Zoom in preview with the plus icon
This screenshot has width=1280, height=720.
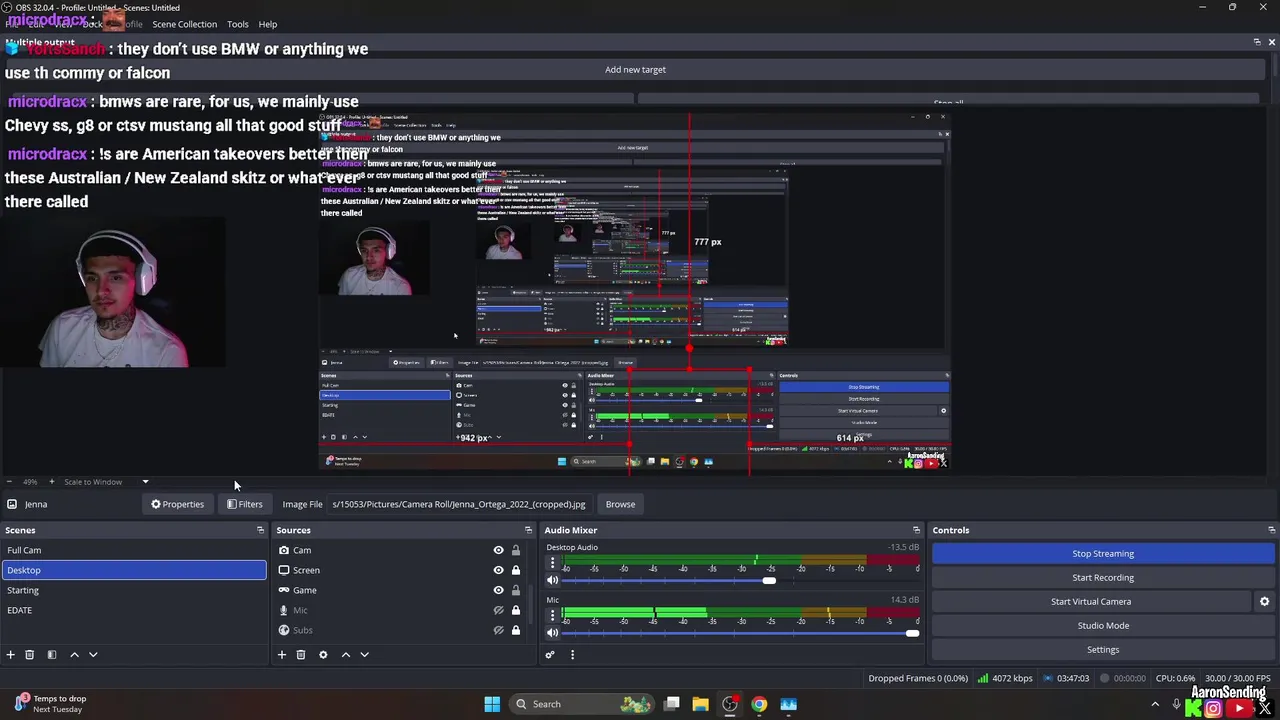[x=52, y=482]
